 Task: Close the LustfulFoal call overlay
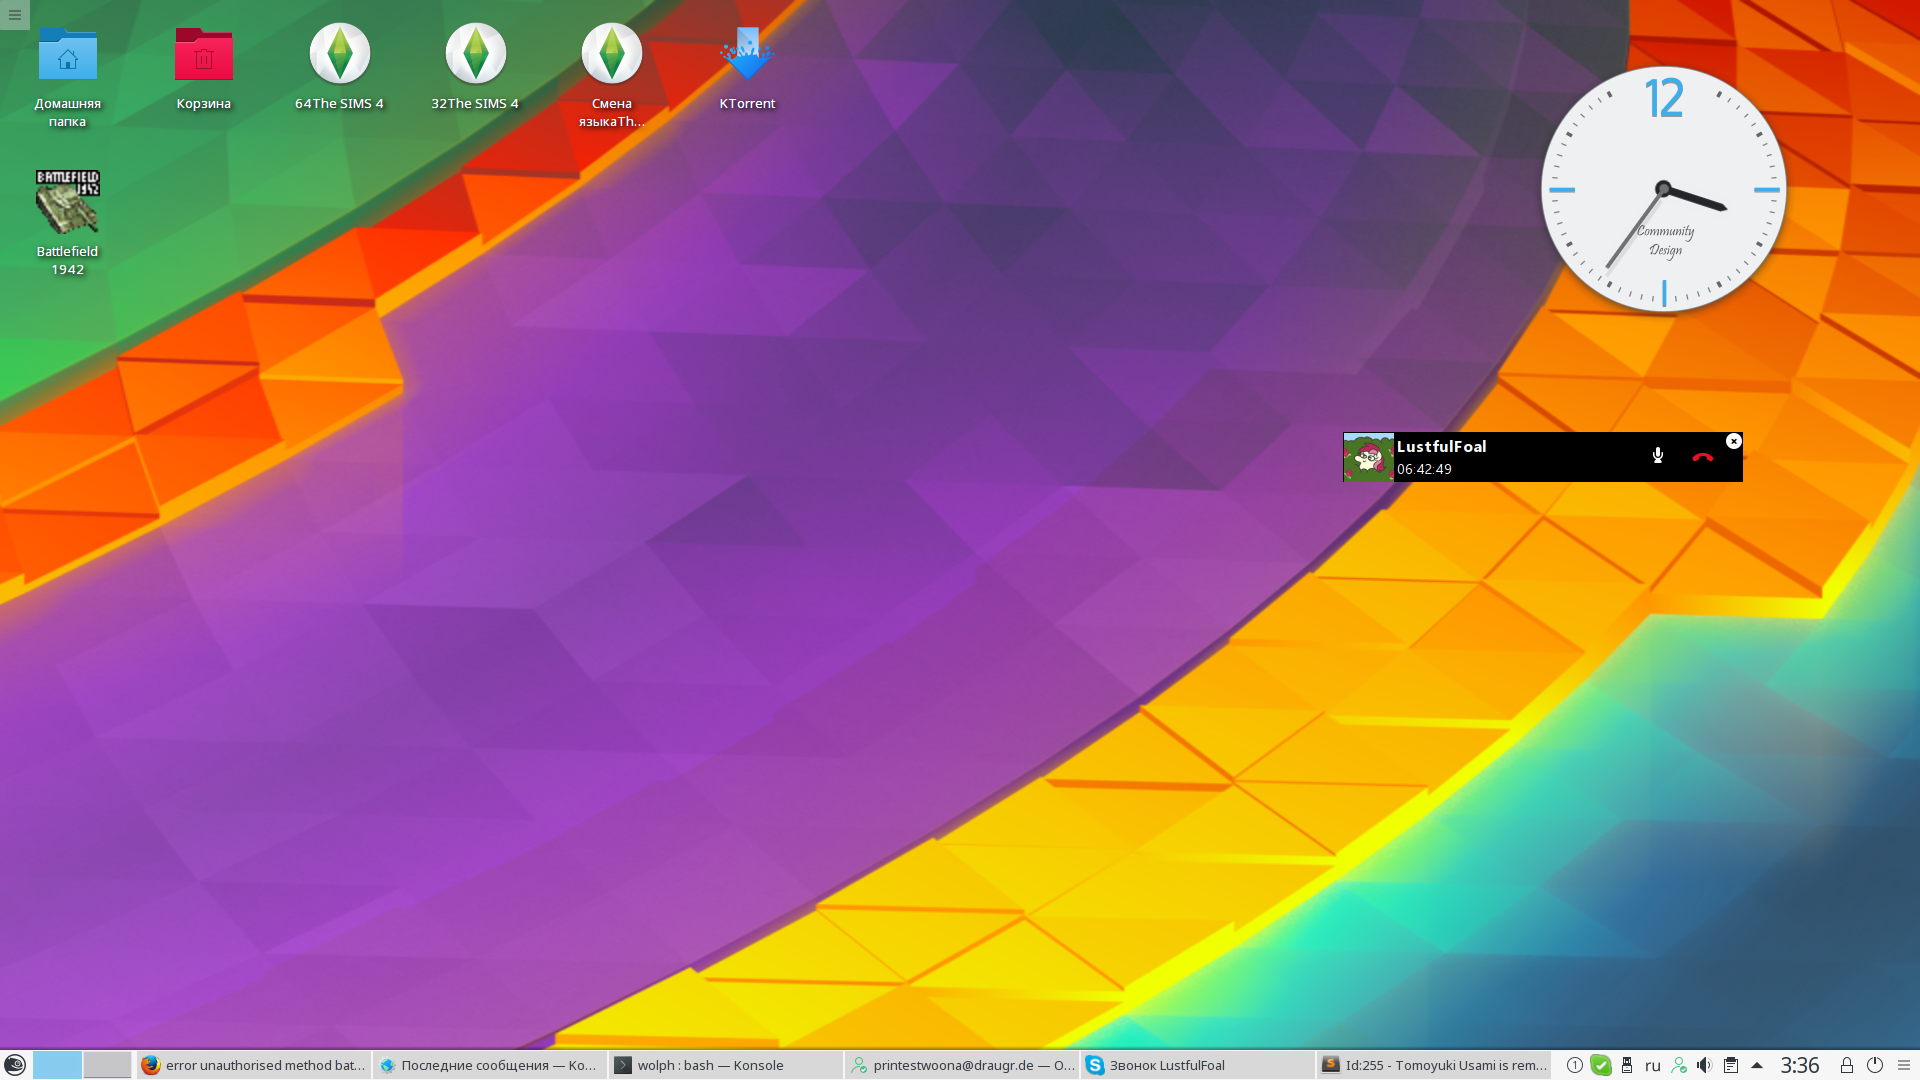pos(1734,441)
